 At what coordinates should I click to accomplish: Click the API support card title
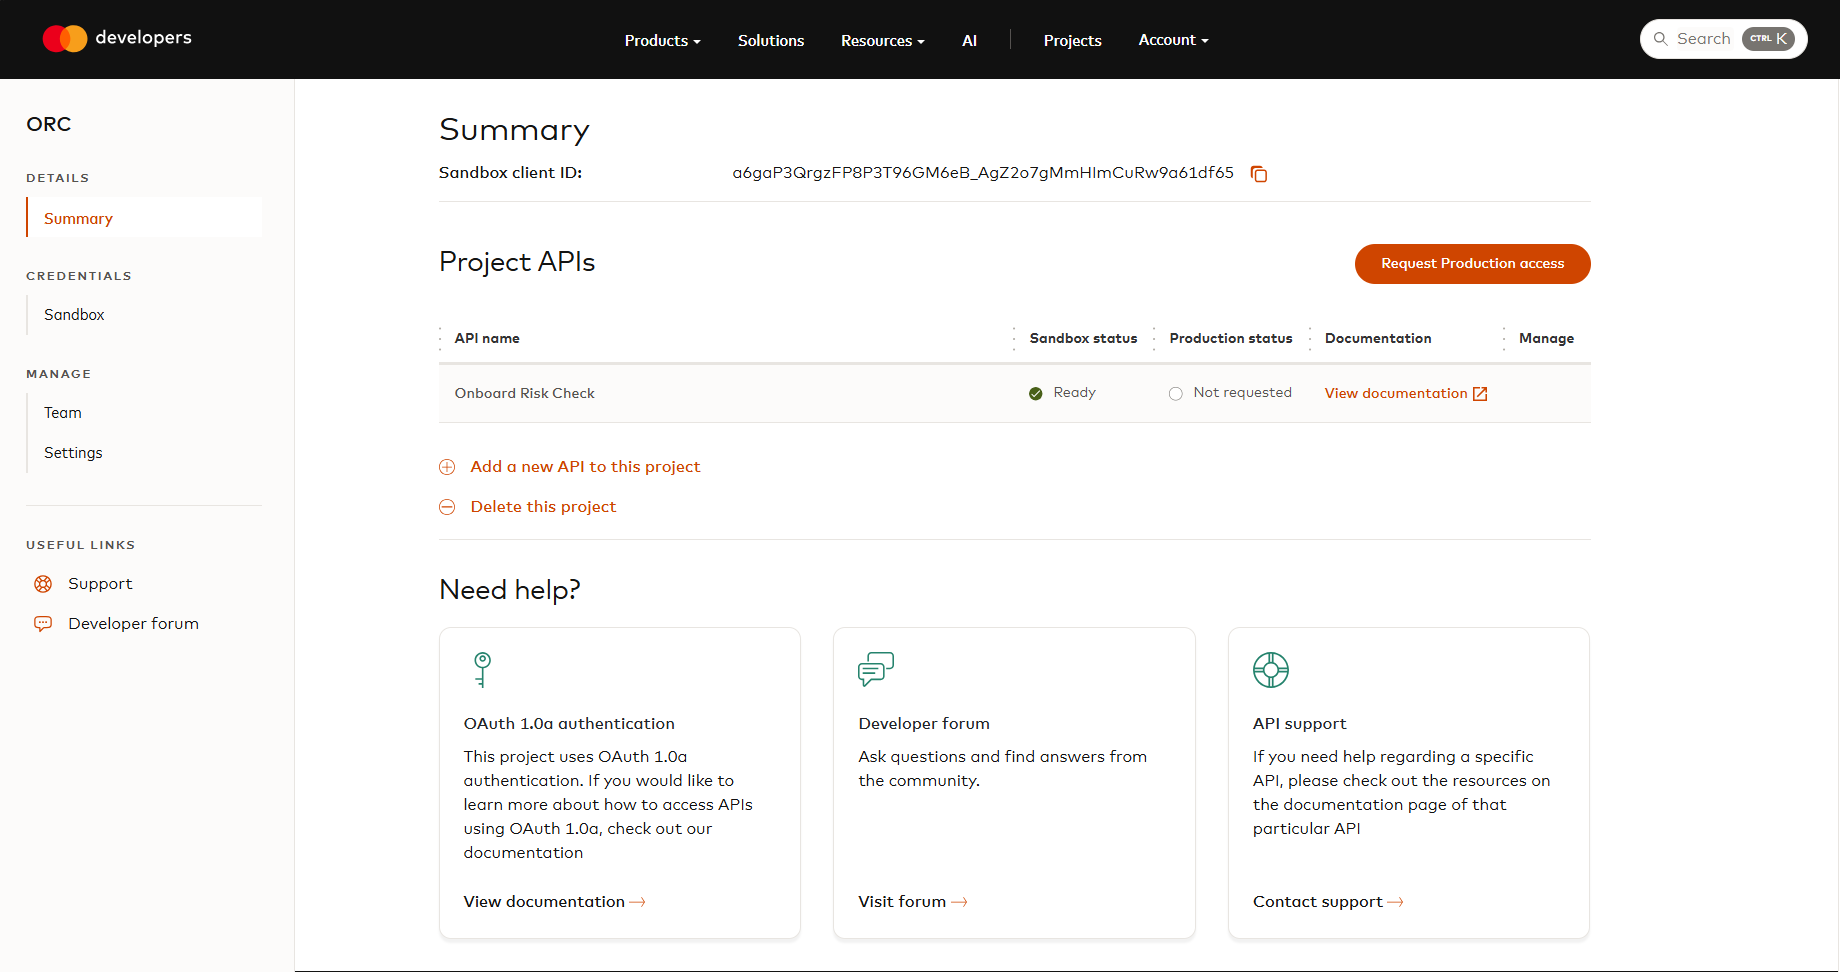[1299, 724]
